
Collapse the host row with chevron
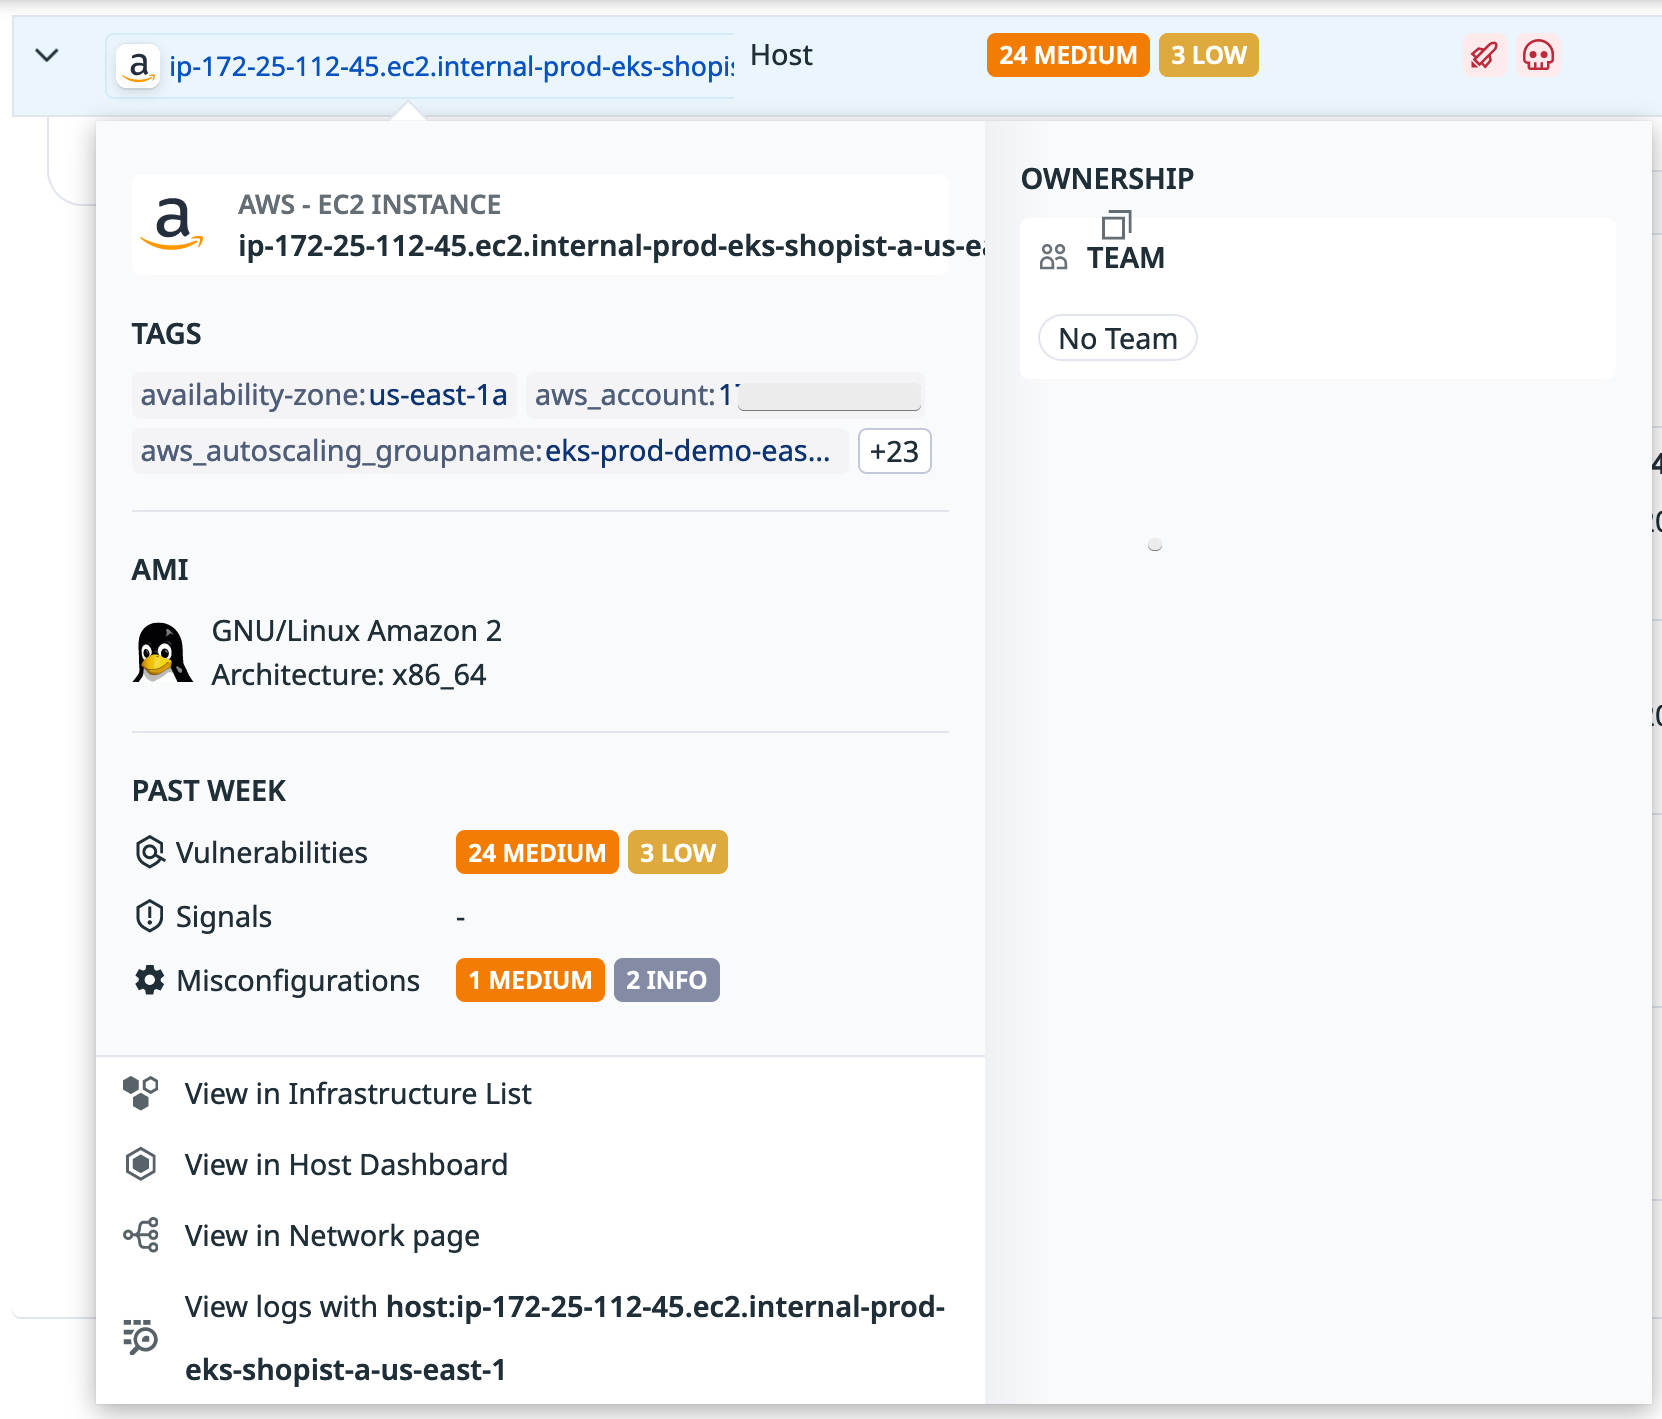coord(47,55)
